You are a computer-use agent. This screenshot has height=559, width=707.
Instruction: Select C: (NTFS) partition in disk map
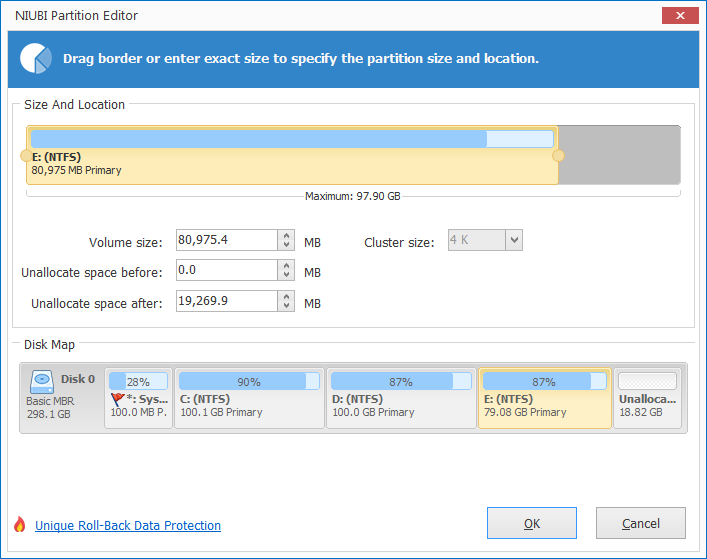click(249, 398)
